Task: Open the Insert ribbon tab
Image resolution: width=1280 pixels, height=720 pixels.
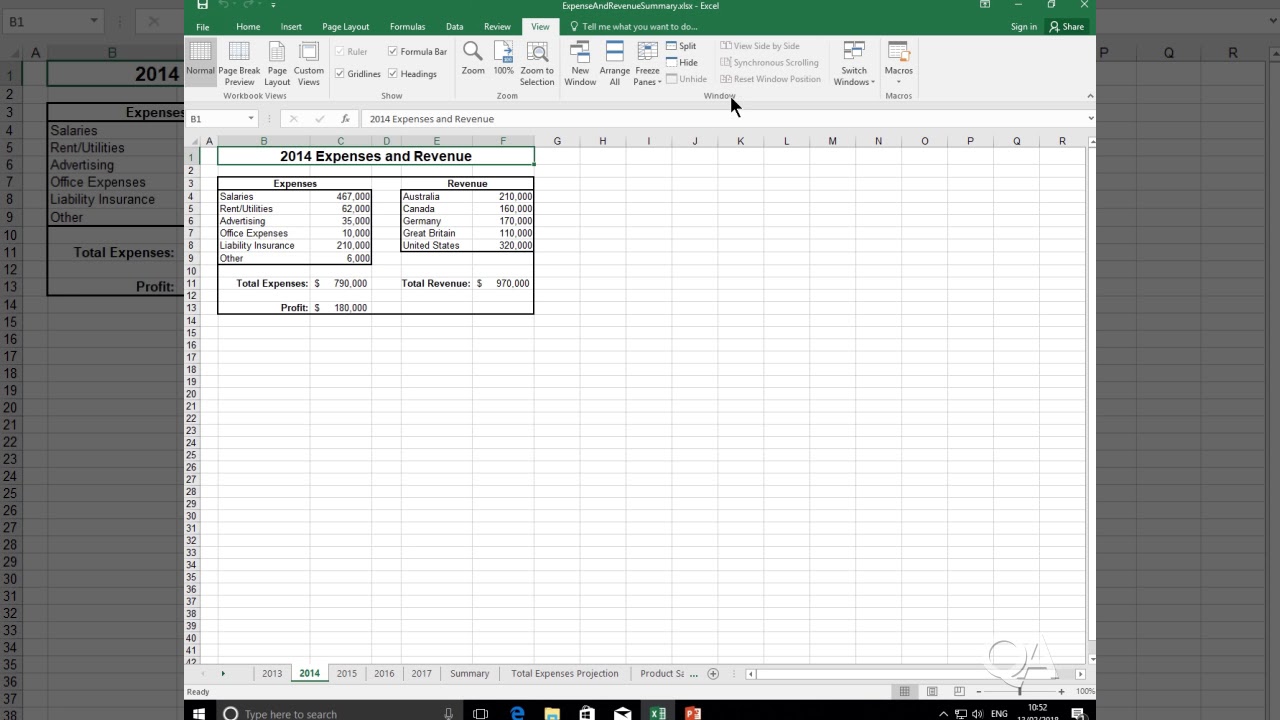Action: point(291,27)
